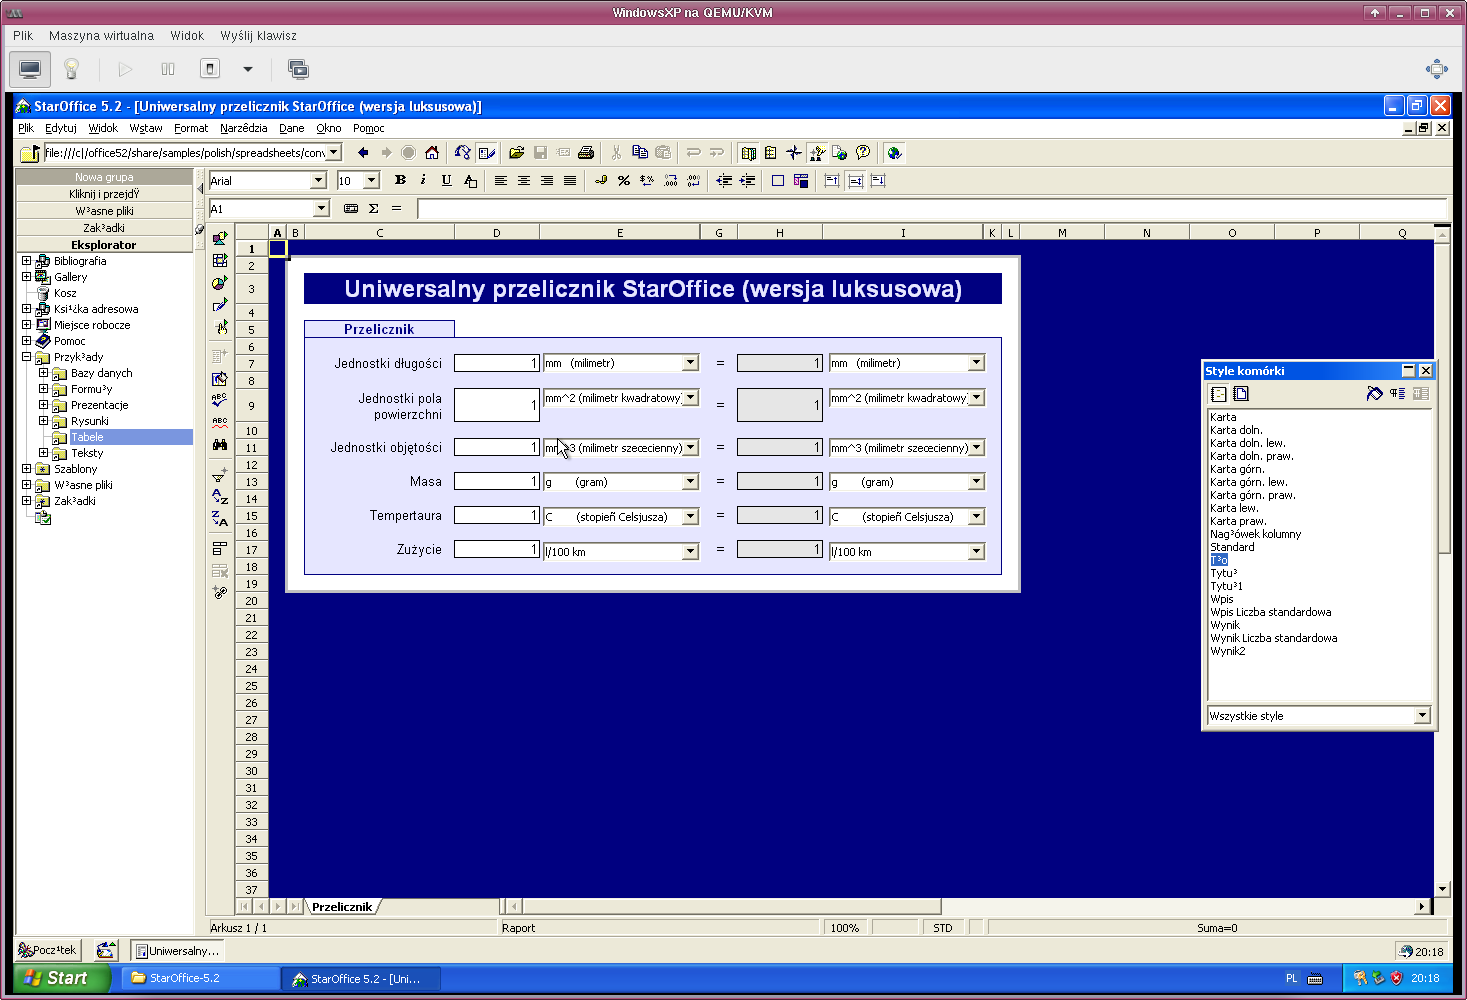1467x1000 pixels.
Task: Open a file with the folder icon
Action: pos(516,153)
